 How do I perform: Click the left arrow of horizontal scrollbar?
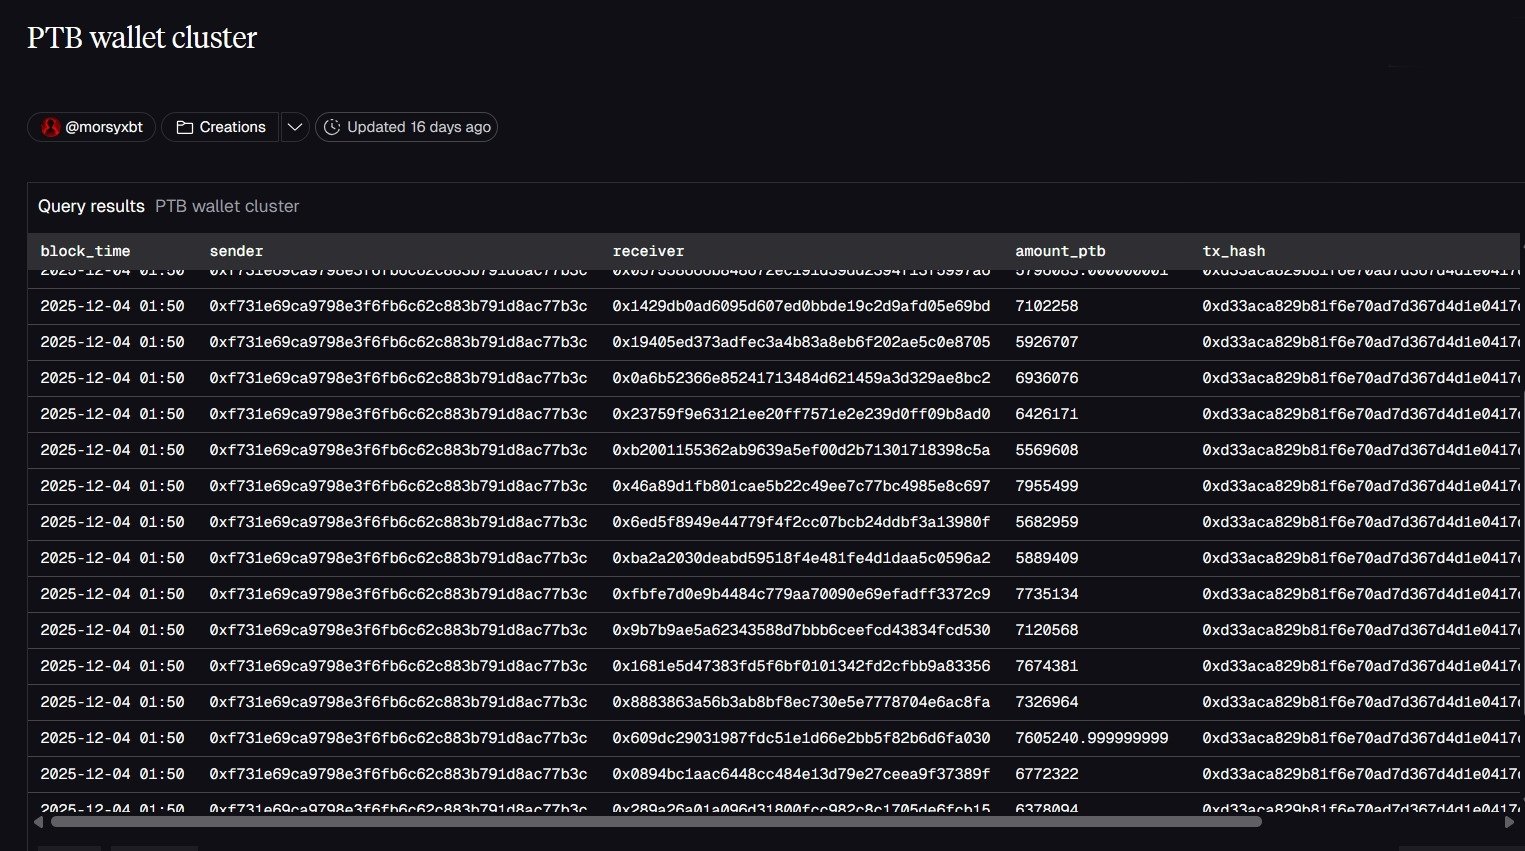[38, 822]
